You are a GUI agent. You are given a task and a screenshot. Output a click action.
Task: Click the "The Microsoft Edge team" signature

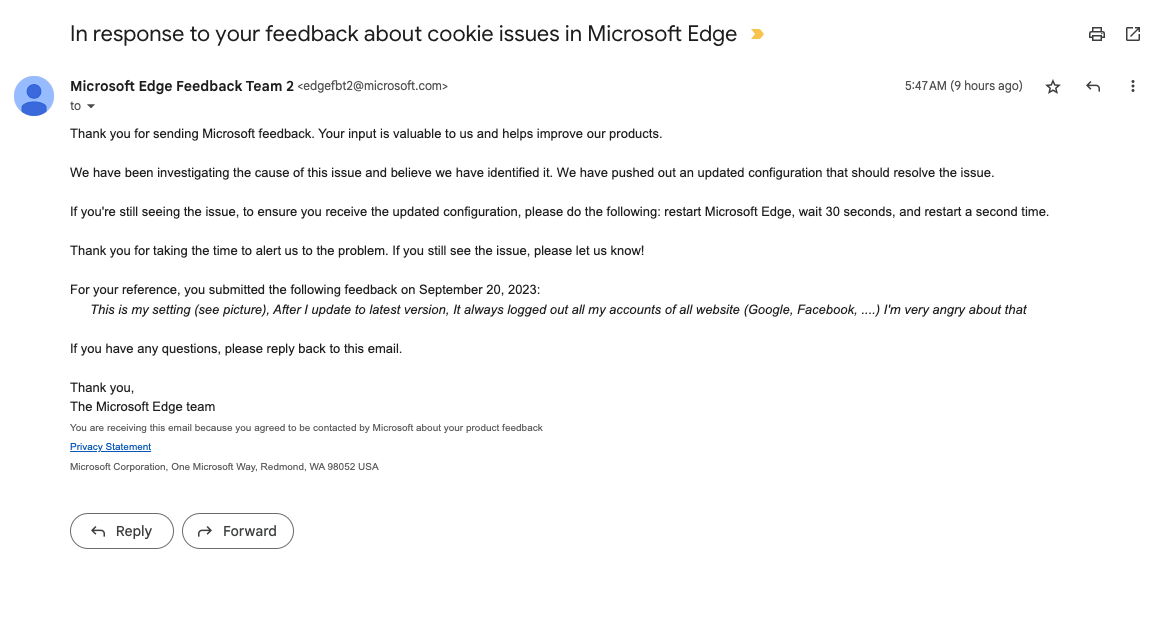pos(142,407)
